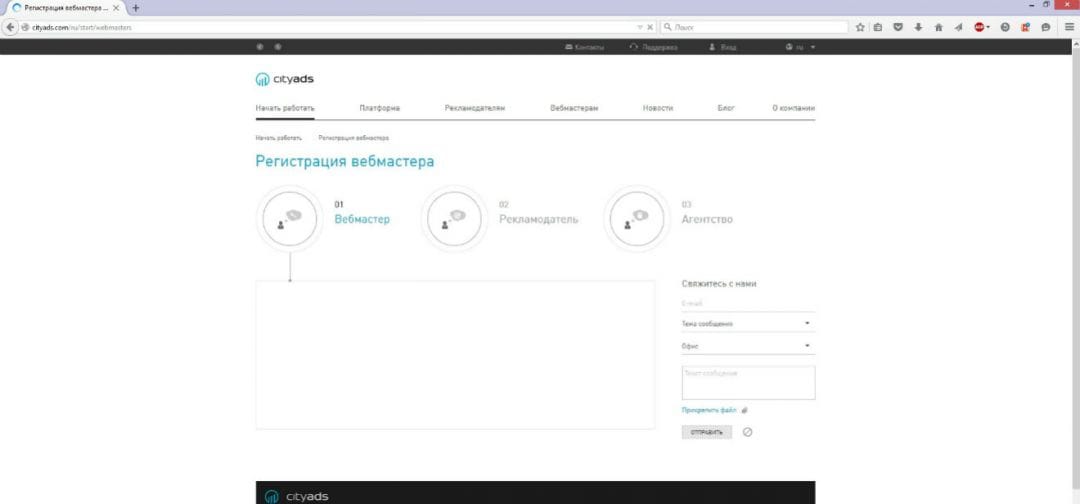This screenshot has height=504, width=1080.
Task: Expand the Офис dropdown
Action: click(x=748, y=346)
